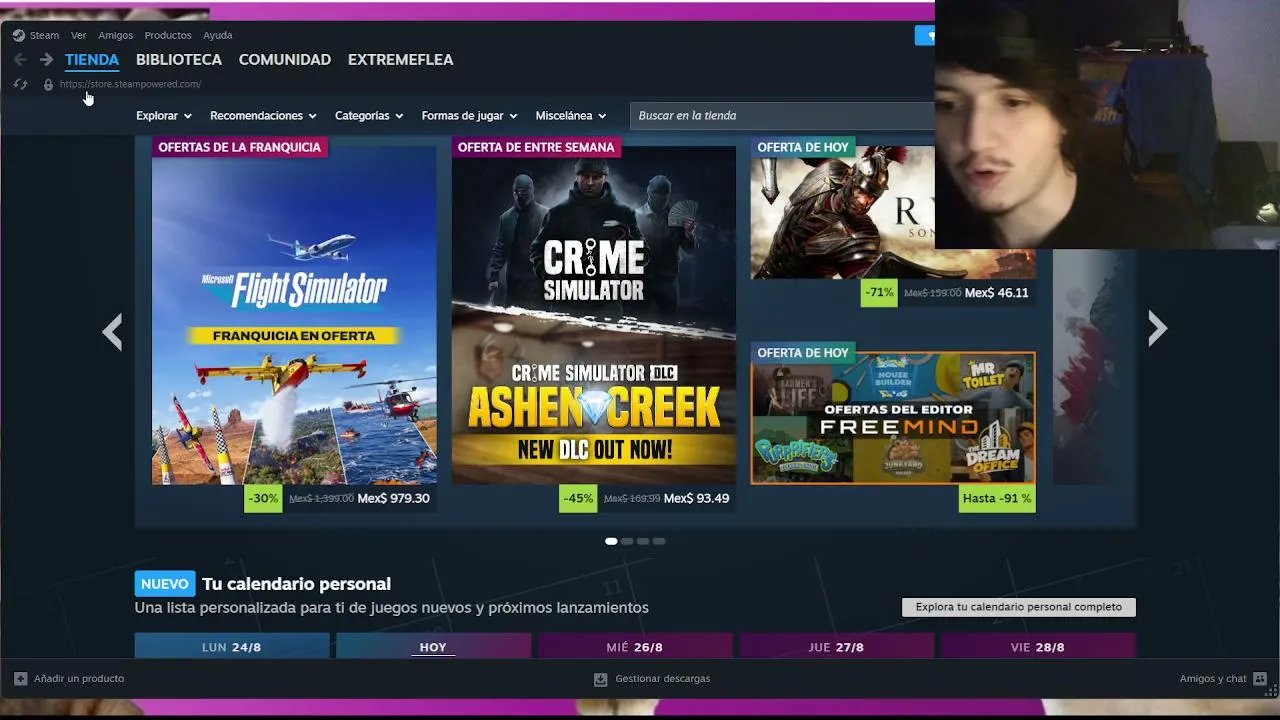Open the friends chat icon at bottom right

(1259, 678)
